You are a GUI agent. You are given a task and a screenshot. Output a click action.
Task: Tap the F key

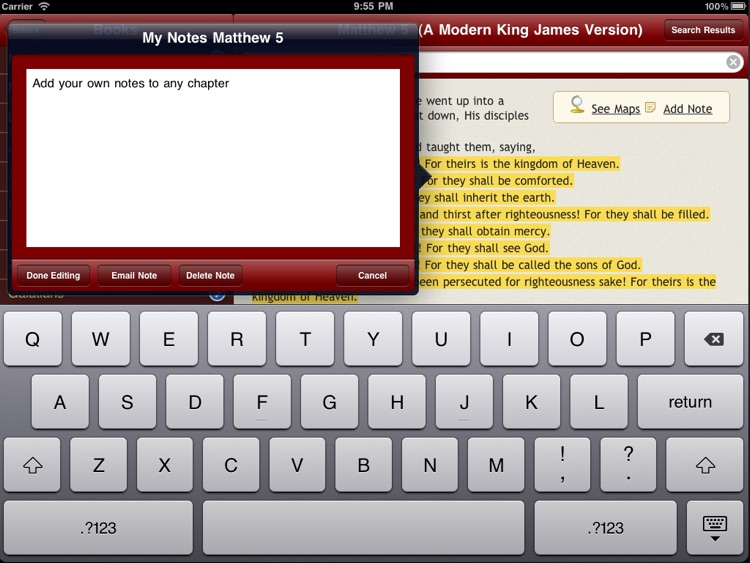click(x=262, y=402)
